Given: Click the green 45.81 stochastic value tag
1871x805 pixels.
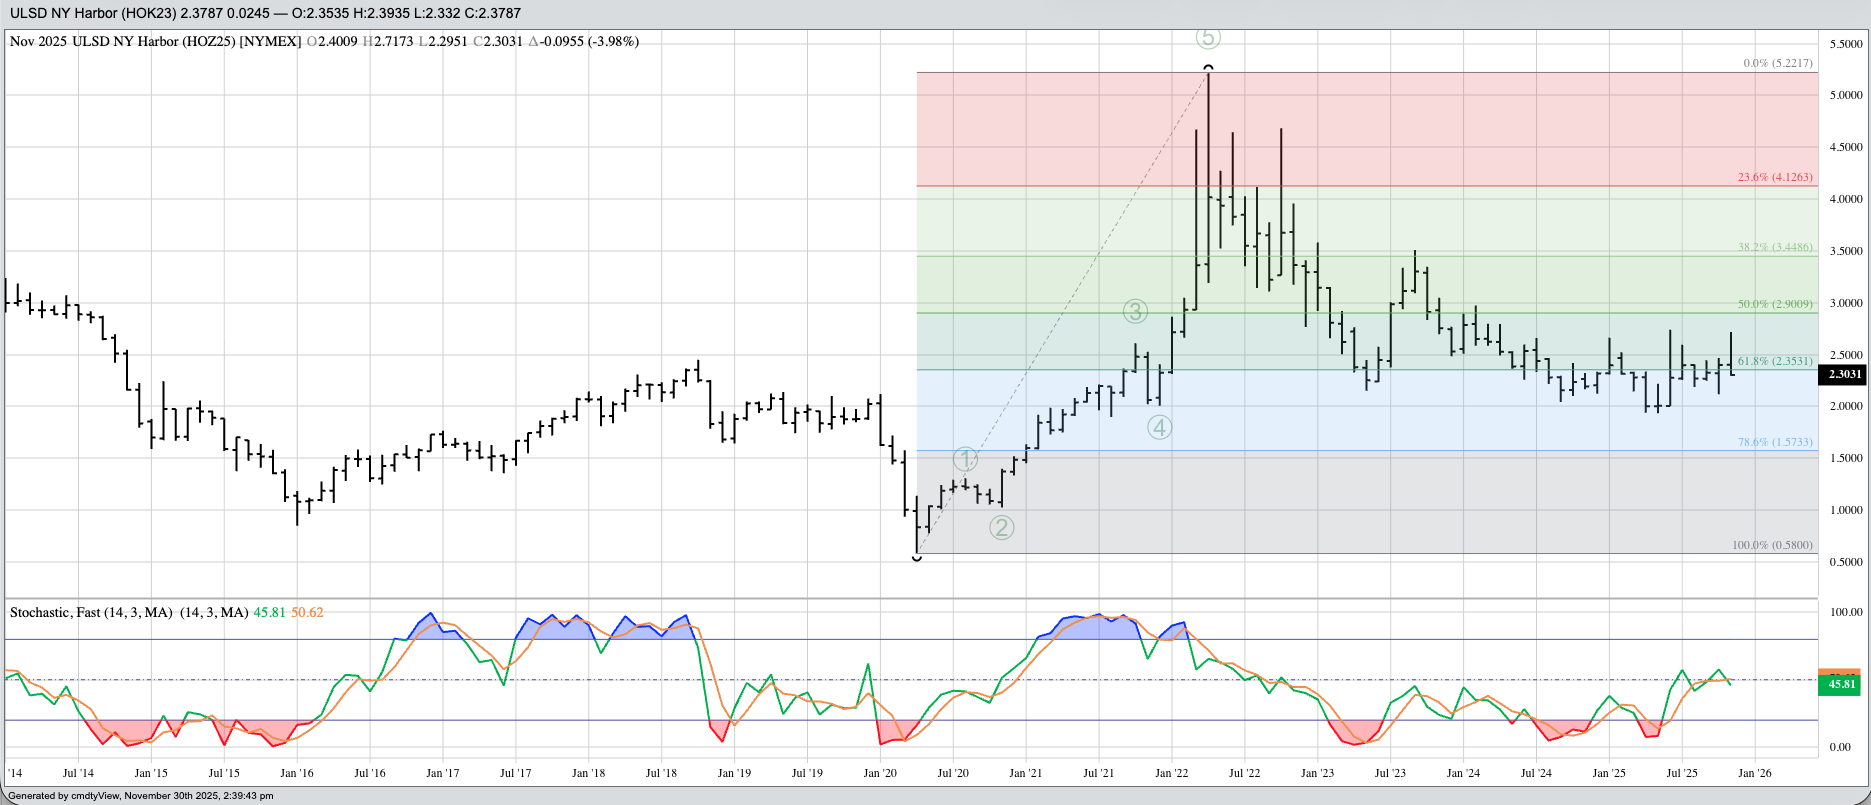Looking at the screenshot, I should pos(1840,685).
